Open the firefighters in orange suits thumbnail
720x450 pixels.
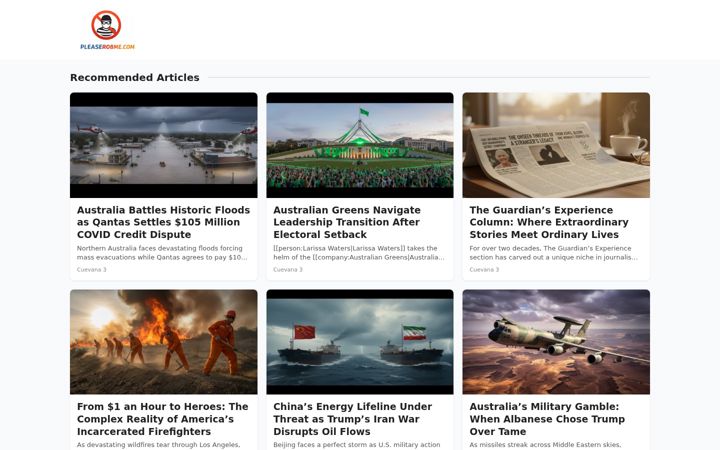coord(163,342)
